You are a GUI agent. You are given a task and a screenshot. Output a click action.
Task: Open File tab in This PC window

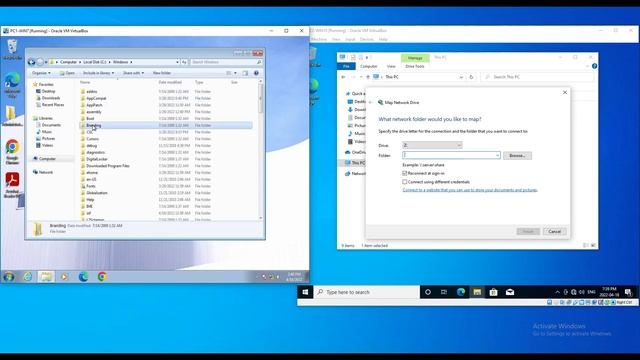pyautogui.click(x=347, y=66)
